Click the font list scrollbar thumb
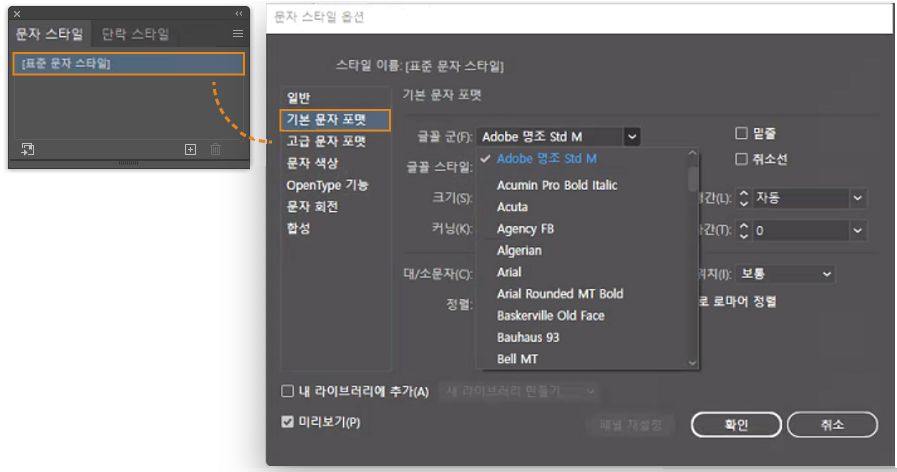897x472 pixels. click(x=692, y=178)
